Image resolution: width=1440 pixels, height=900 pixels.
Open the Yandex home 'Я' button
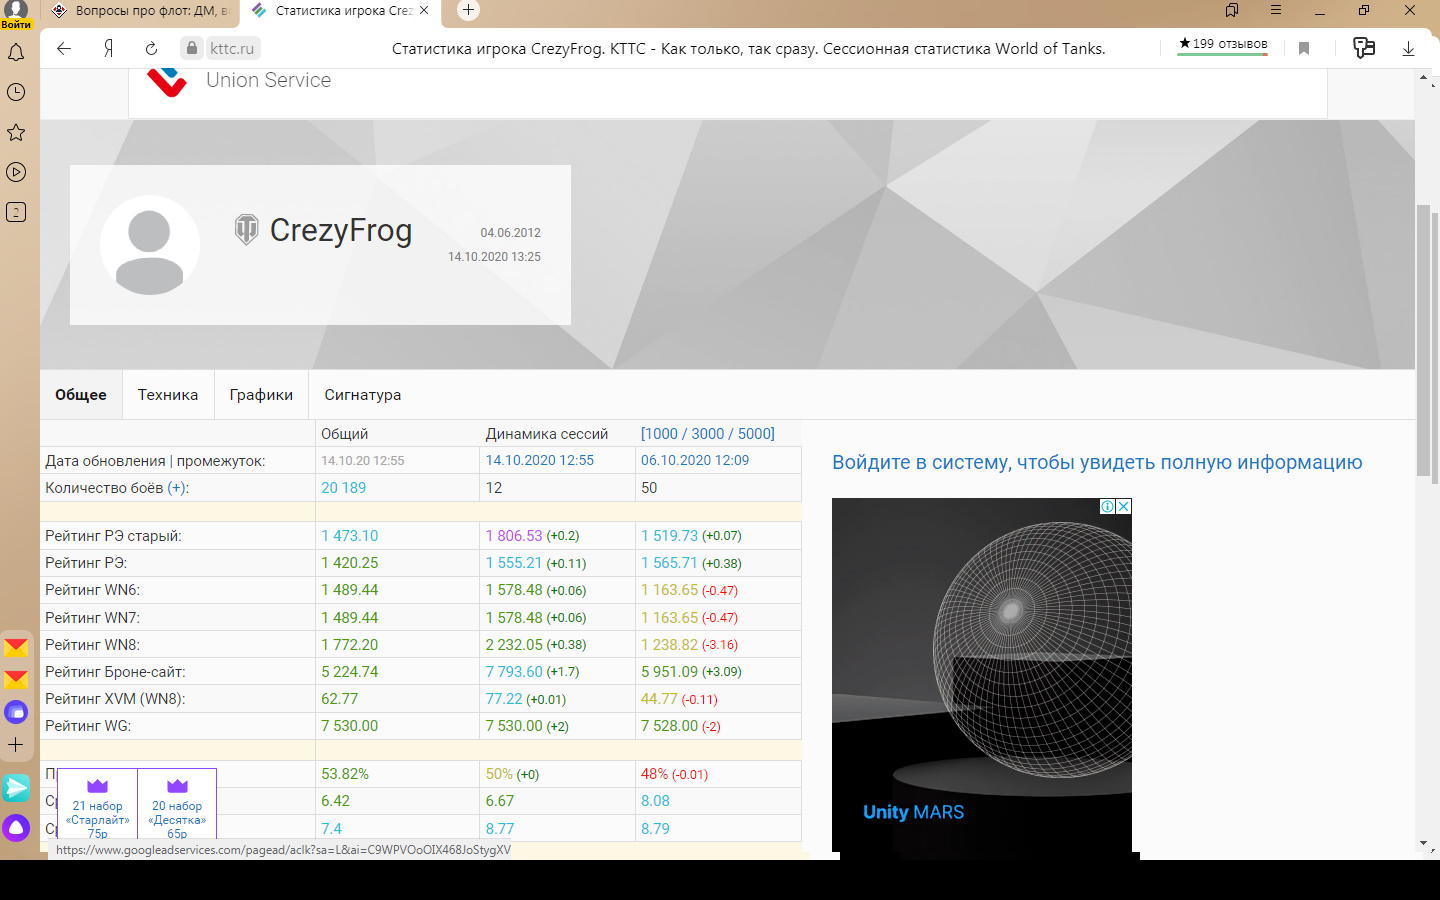(x=108, y=48)
